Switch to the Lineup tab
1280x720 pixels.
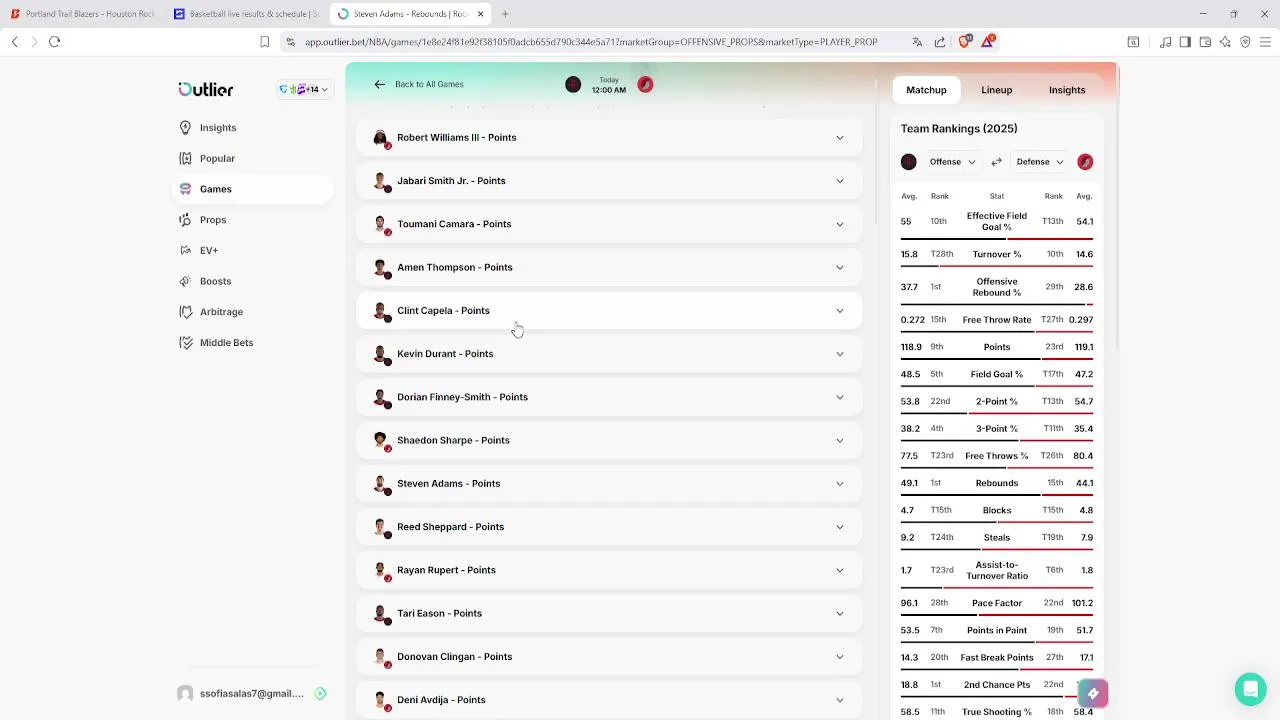coord(996,90)
